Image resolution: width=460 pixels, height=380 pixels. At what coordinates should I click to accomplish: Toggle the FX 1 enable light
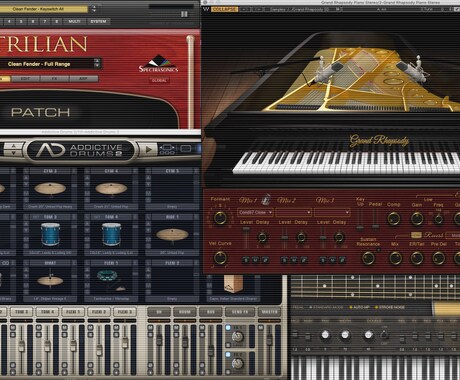point(228,328)
